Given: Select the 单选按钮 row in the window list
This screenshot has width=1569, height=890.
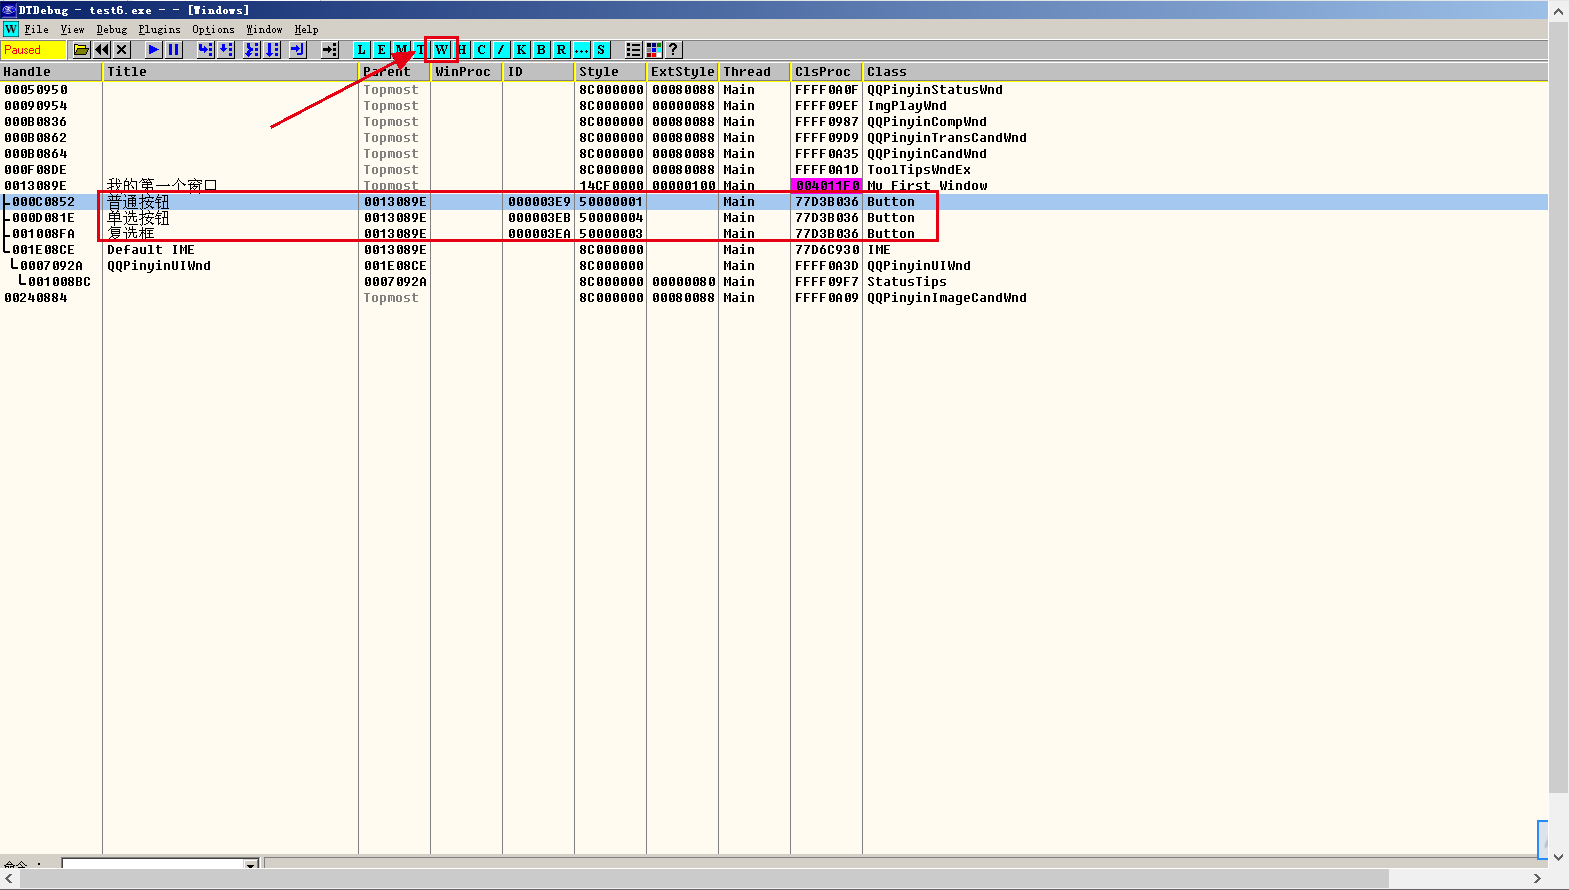Looking at the screenshot, I should [x=139, y=218].
